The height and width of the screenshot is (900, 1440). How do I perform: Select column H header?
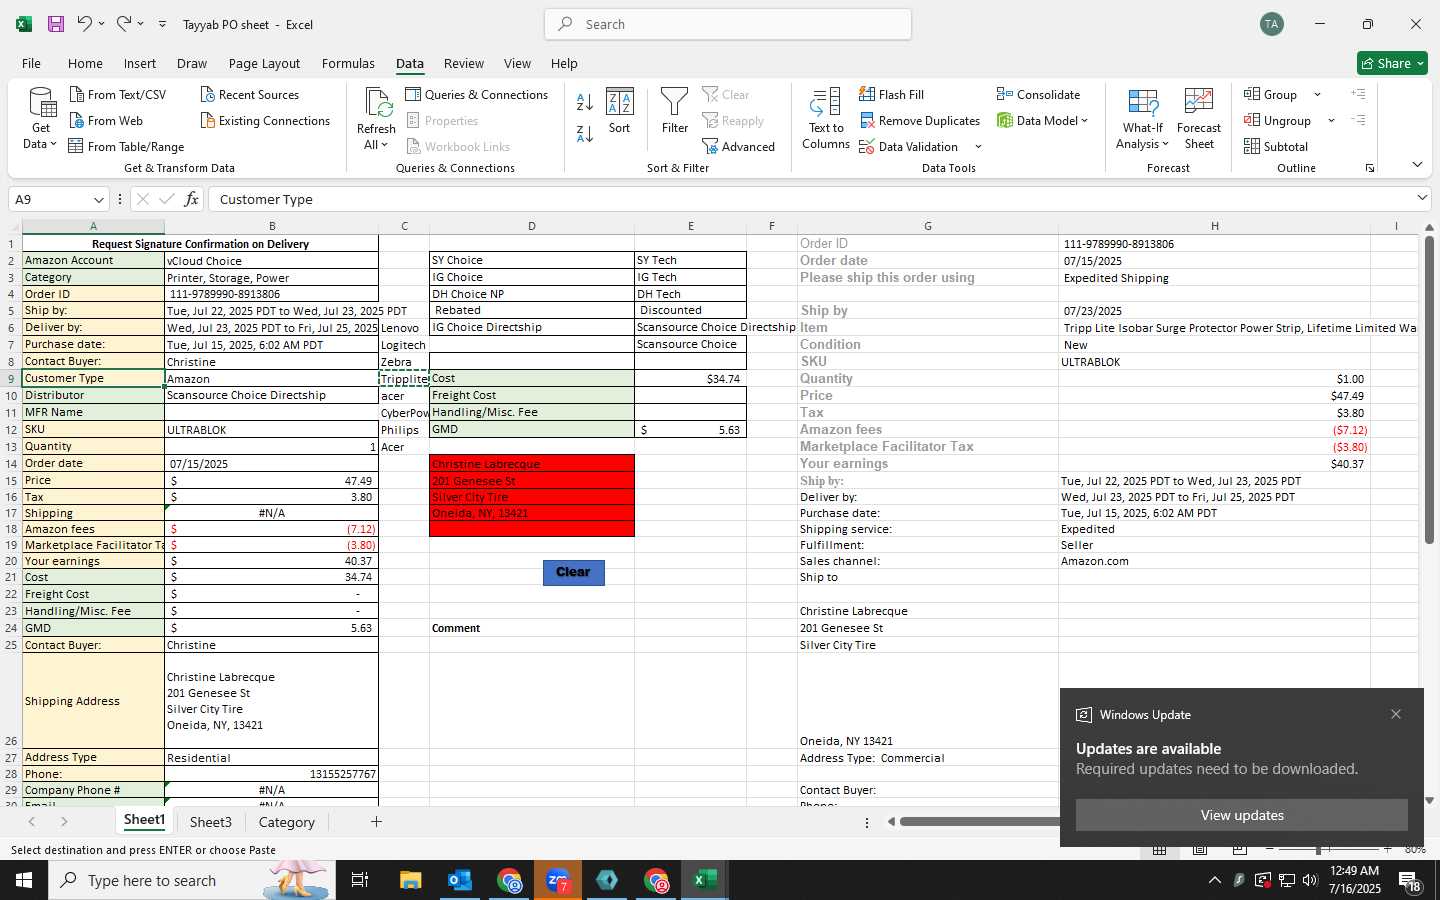pyautogui.click(x=1215, y=226)
